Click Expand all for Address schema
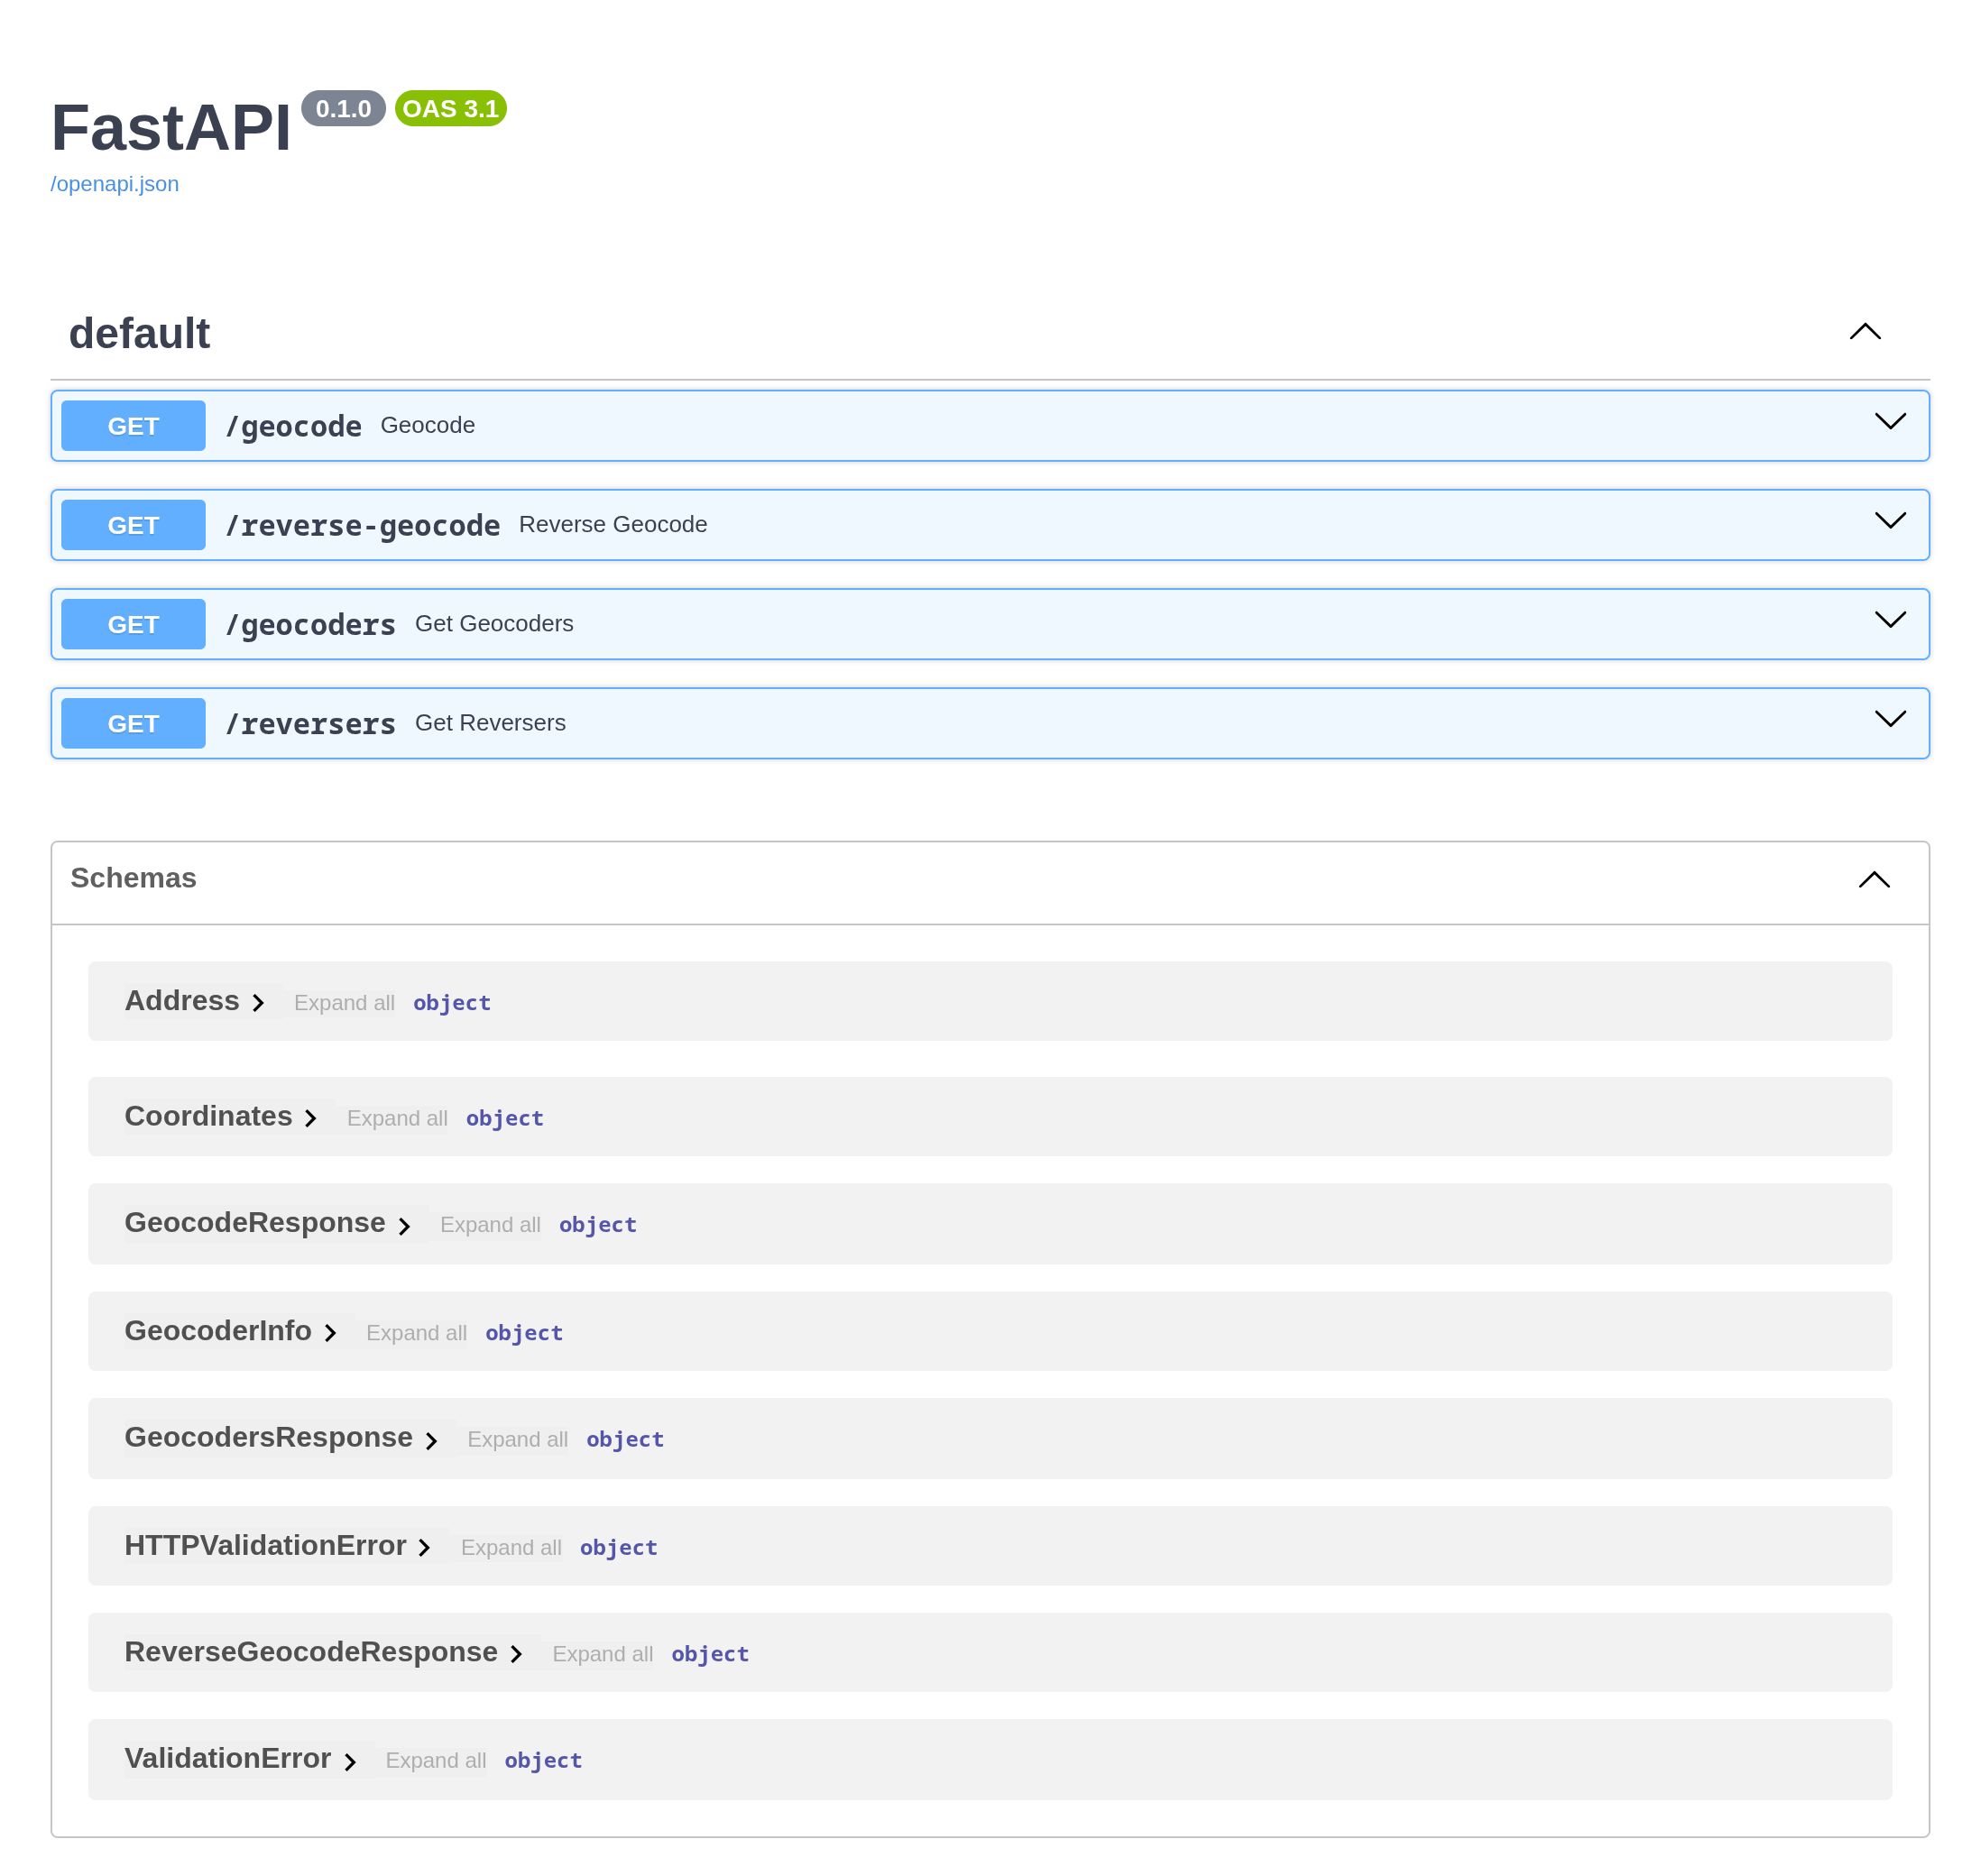Screen dimensions: 1981x1876 coord(344,1002)
